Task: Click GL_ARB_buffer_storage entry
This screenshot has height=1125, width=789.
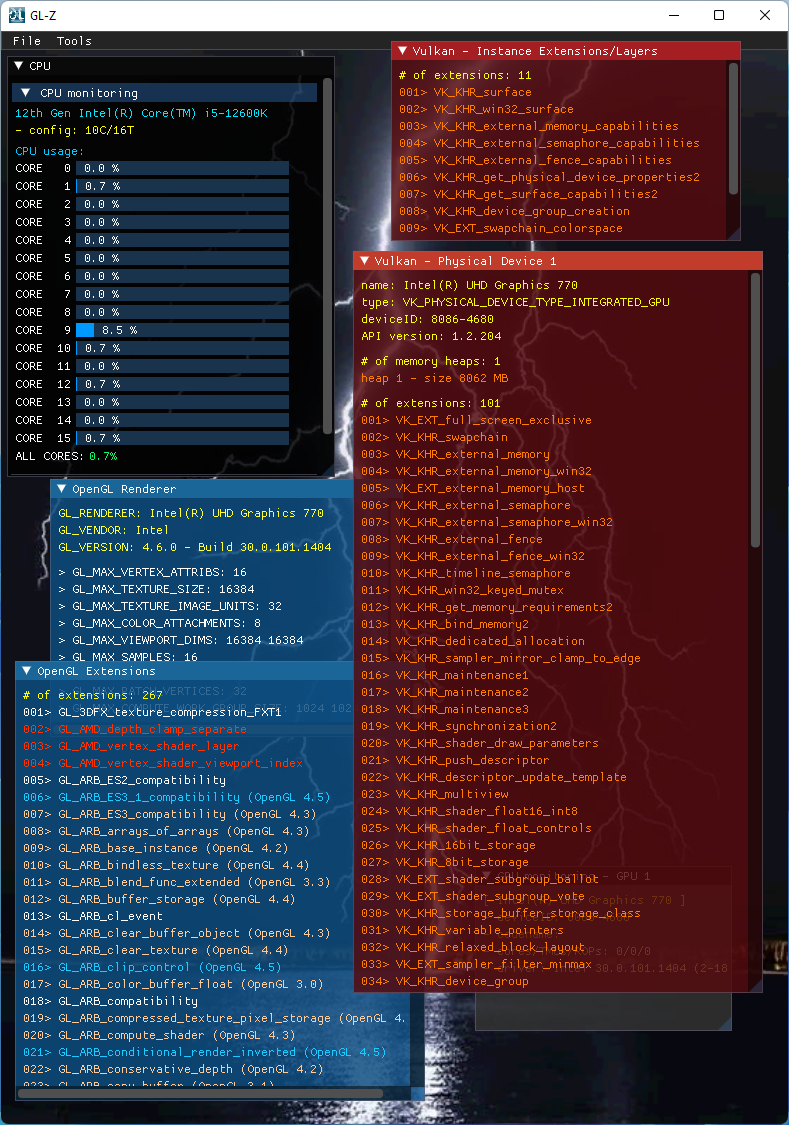Action: click(159, 899)
